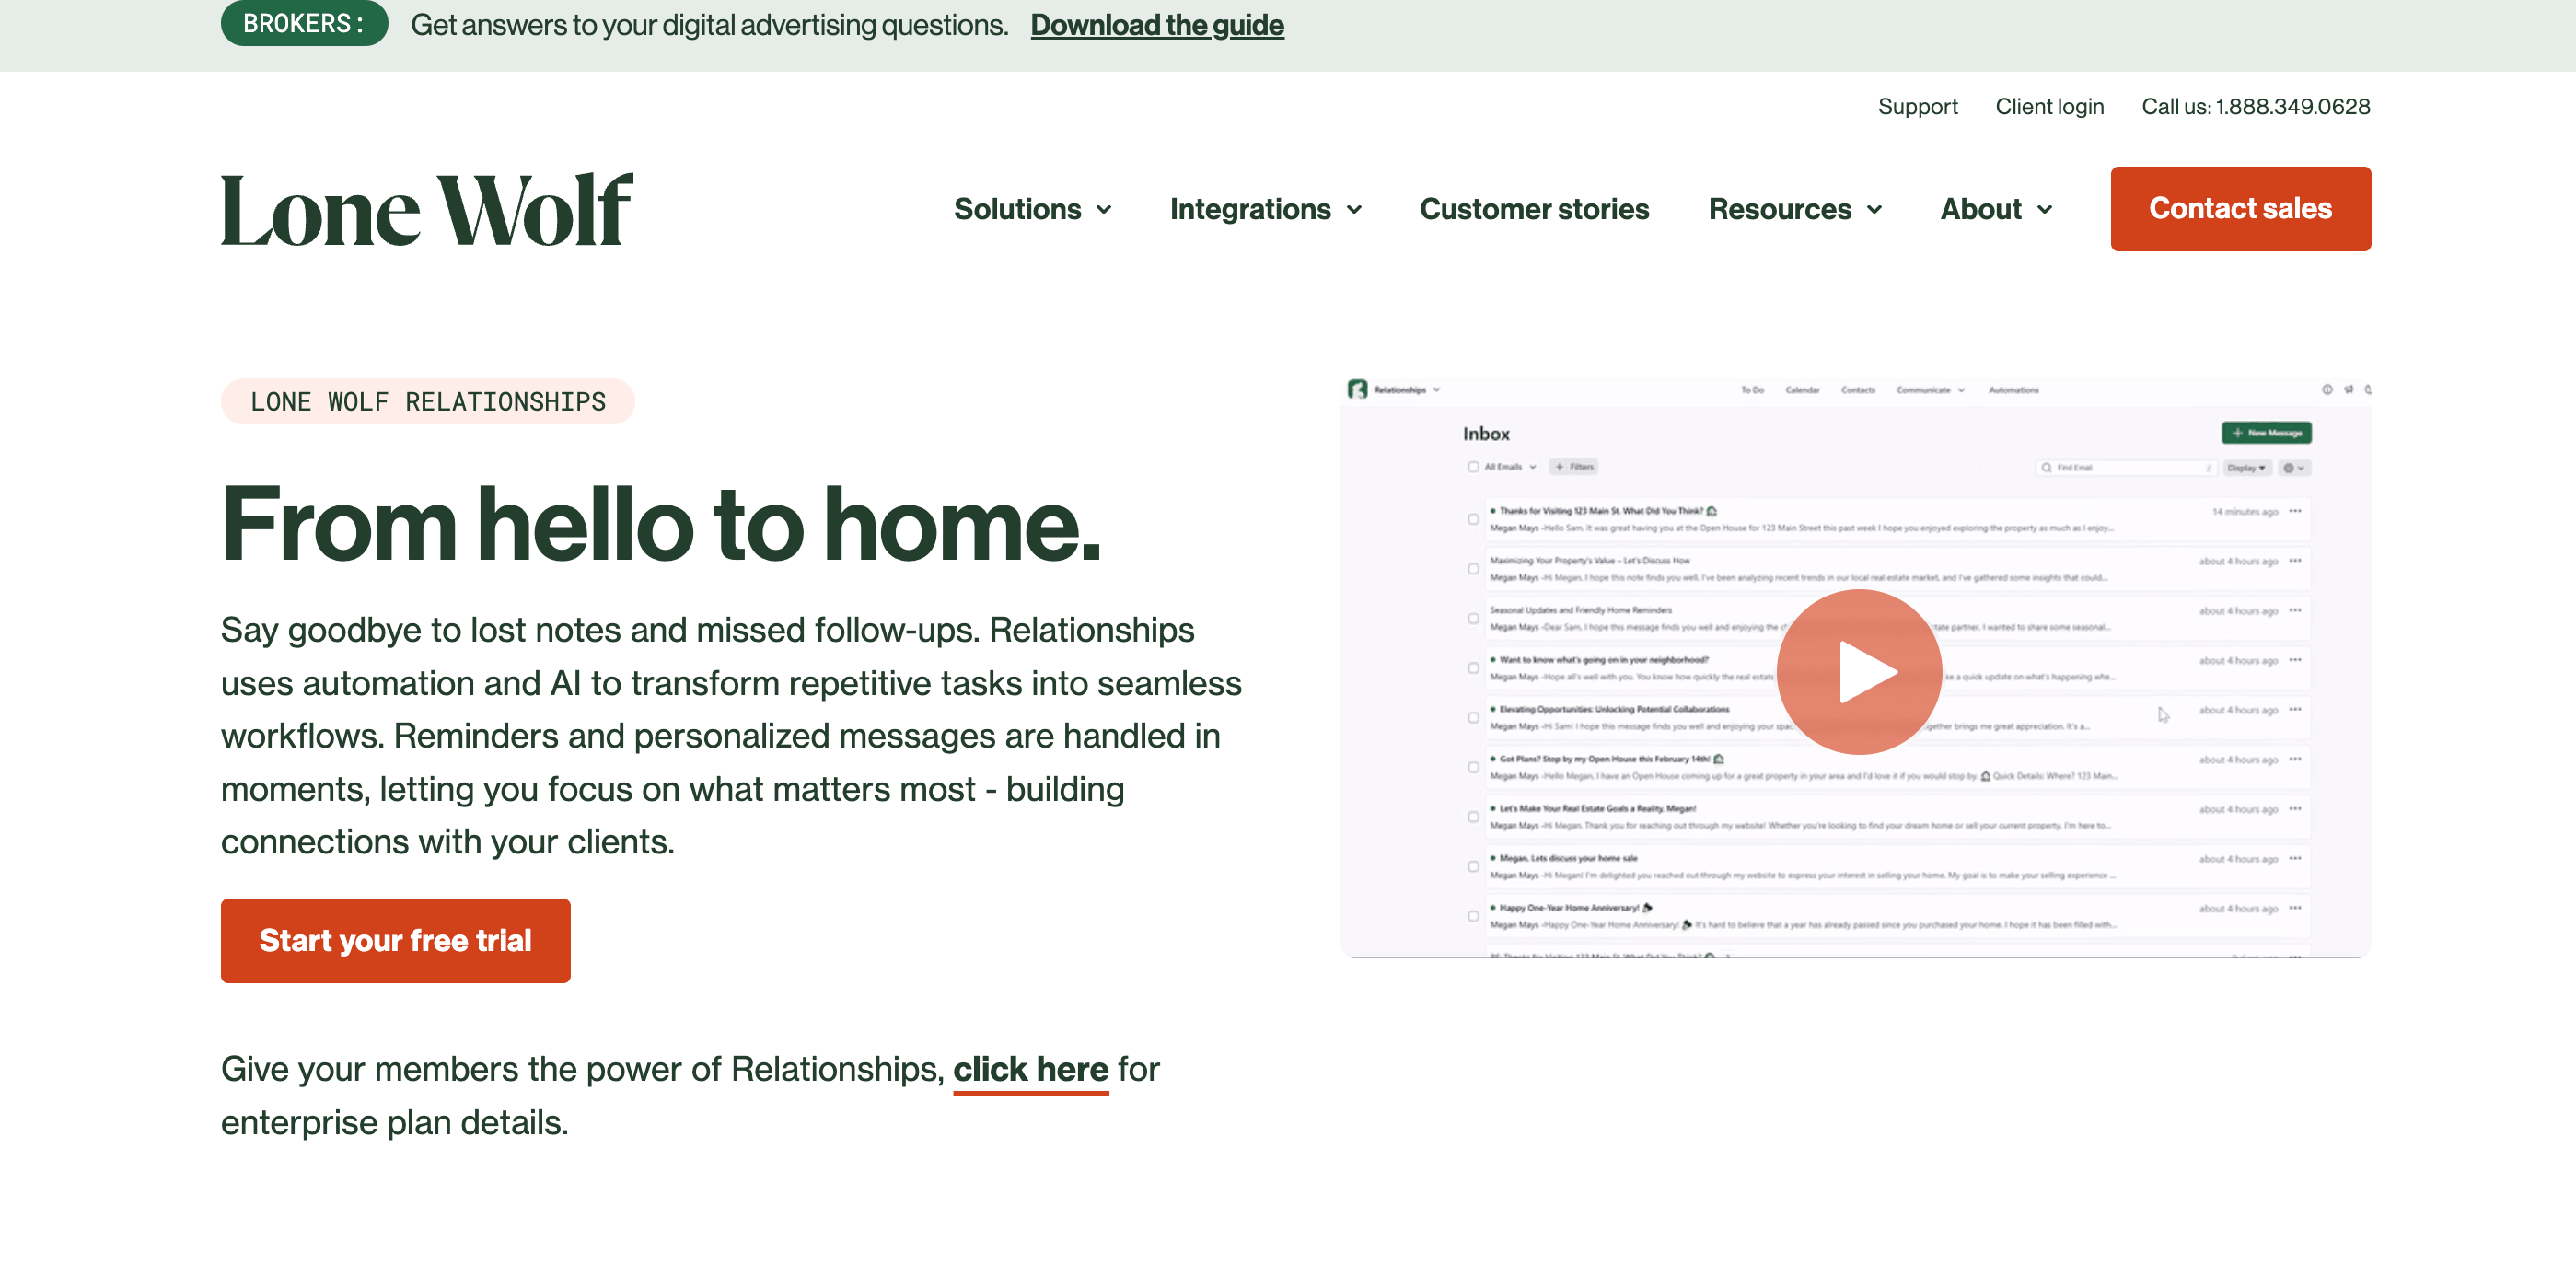Click the LONE WOLF RELATIONSHIPS label
2576x1276 pixels.
pyautogui.click(x=427, y=401)
